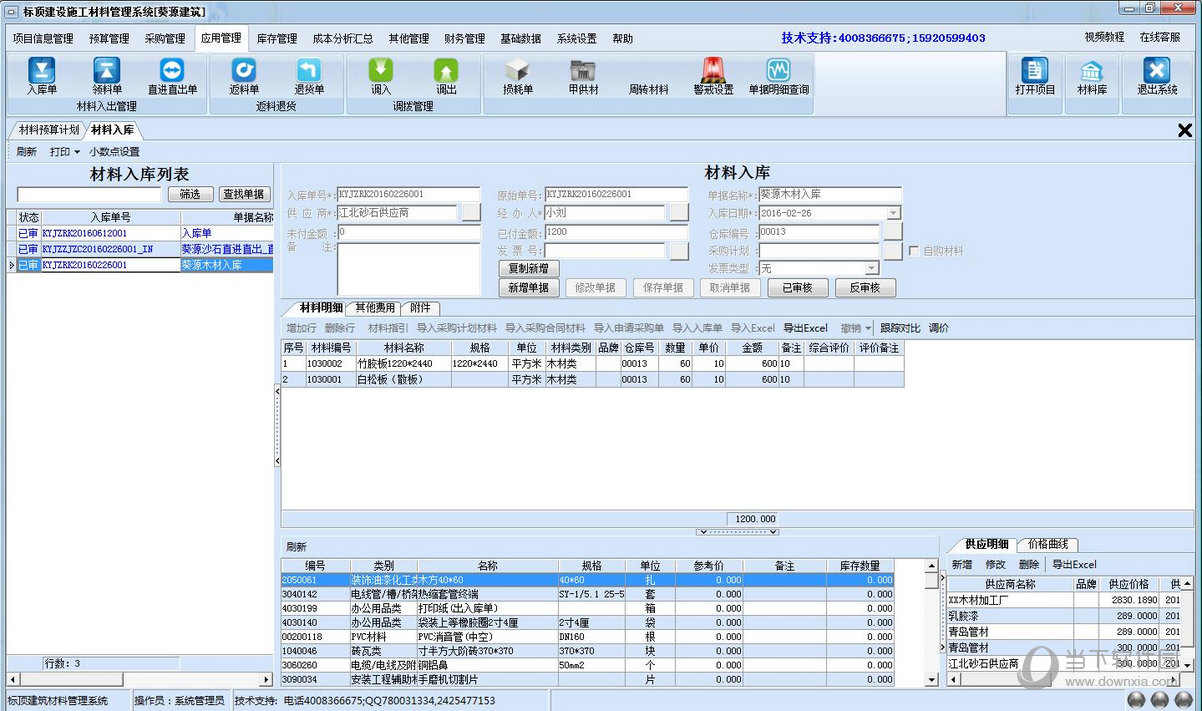Open the 入库单 toolbar icon
This screenshot has height=711, width=1202.
pyautogui.click(x=42, y=77)
